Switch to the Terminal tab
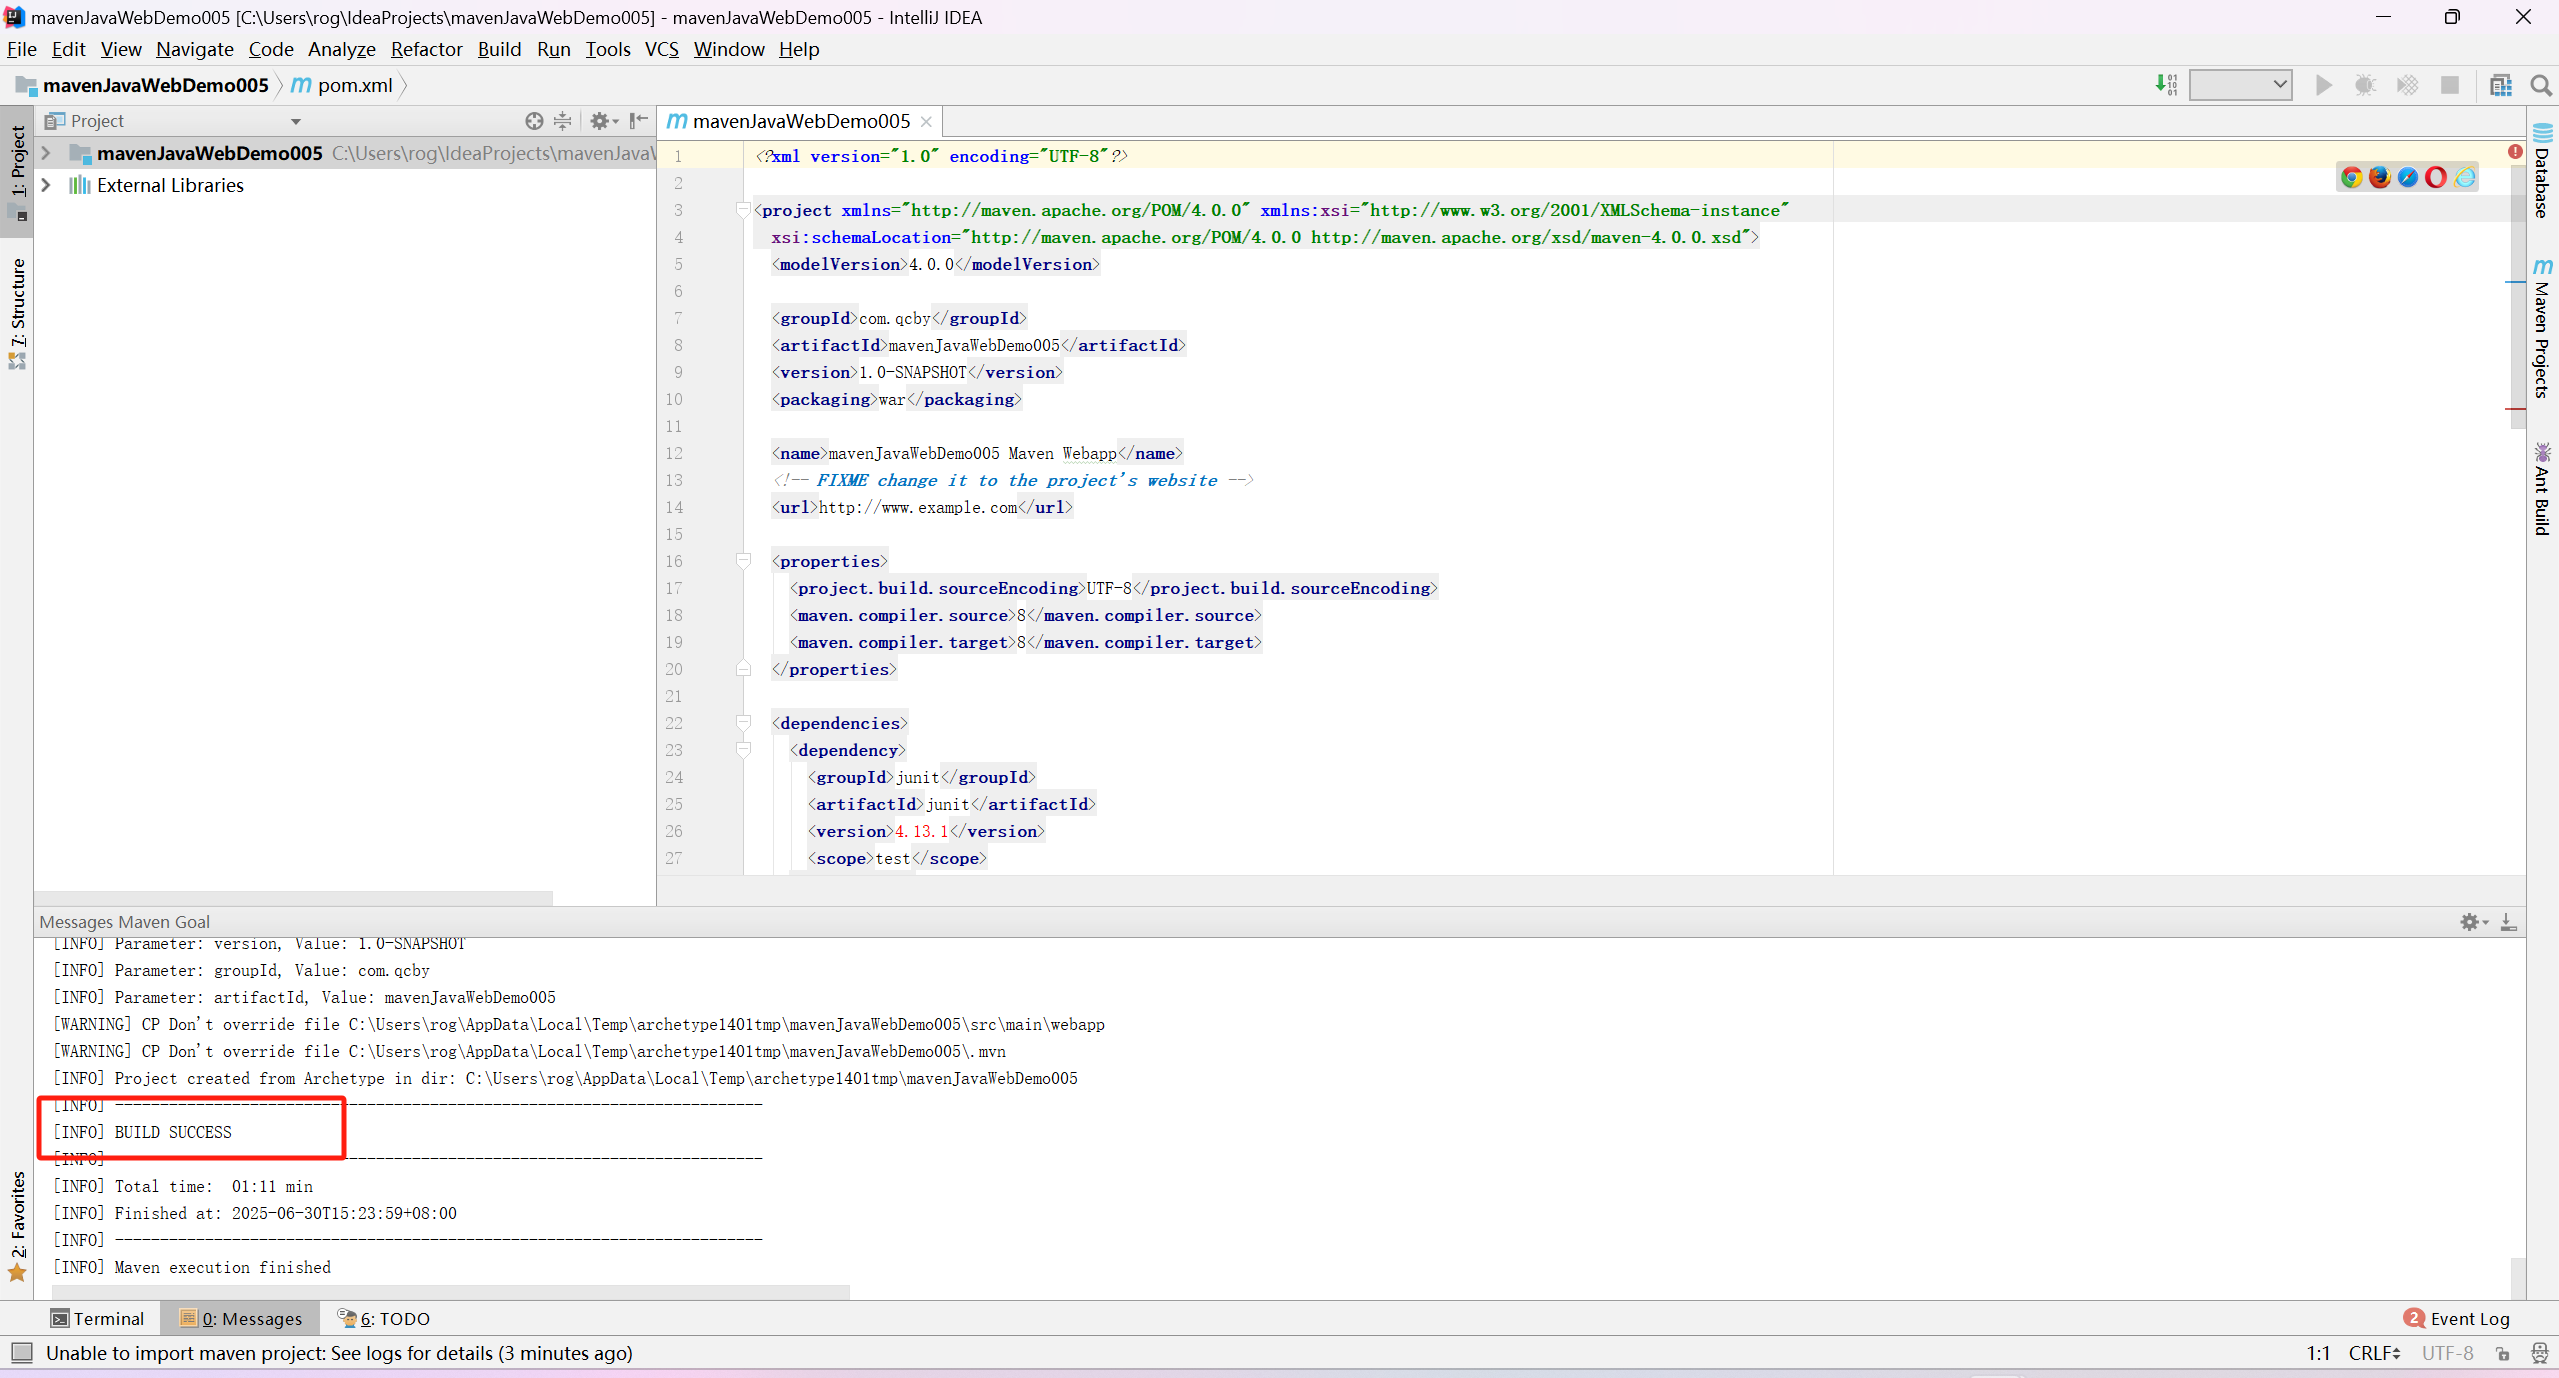This screenshot has width=2559, height=1378. click(x=98, y=1318)
